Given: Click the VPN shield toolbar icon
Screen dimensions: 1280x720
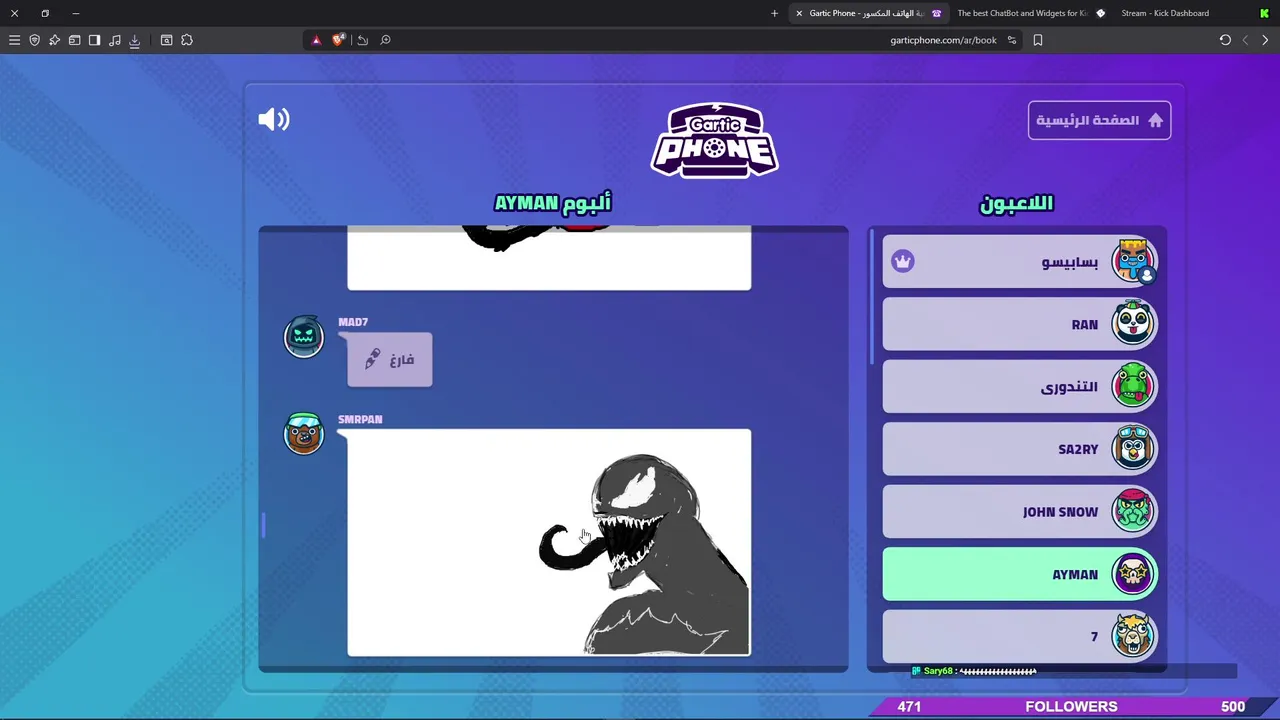Looking at the screenshot, I should click(34, 40).
